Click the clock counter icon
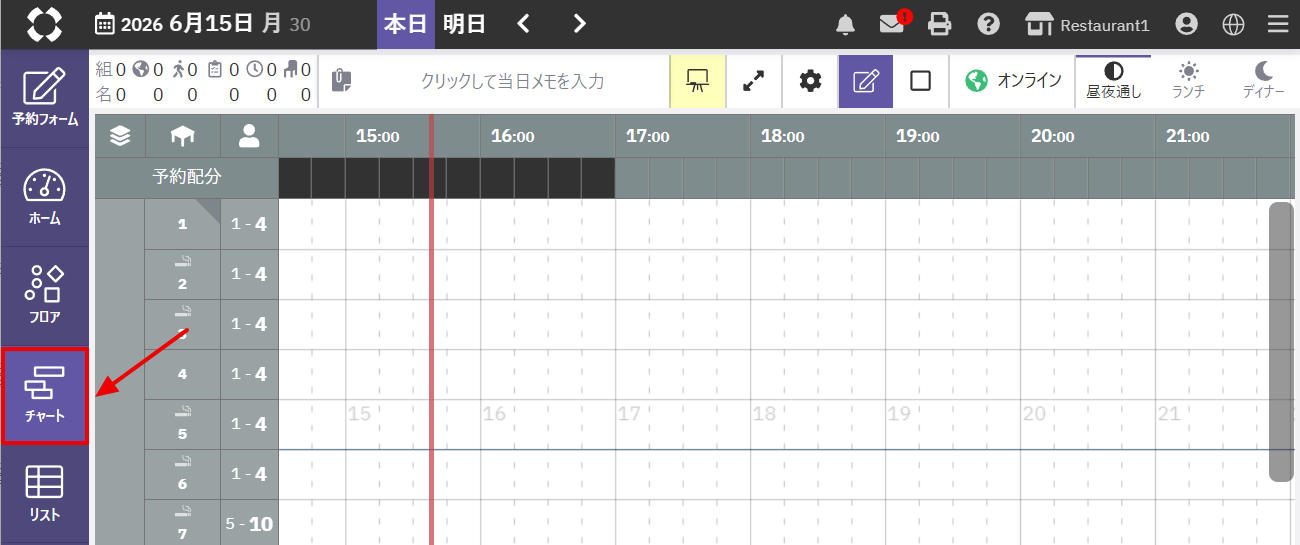This screenshot has height=545, width=1300. click(255, 70)
